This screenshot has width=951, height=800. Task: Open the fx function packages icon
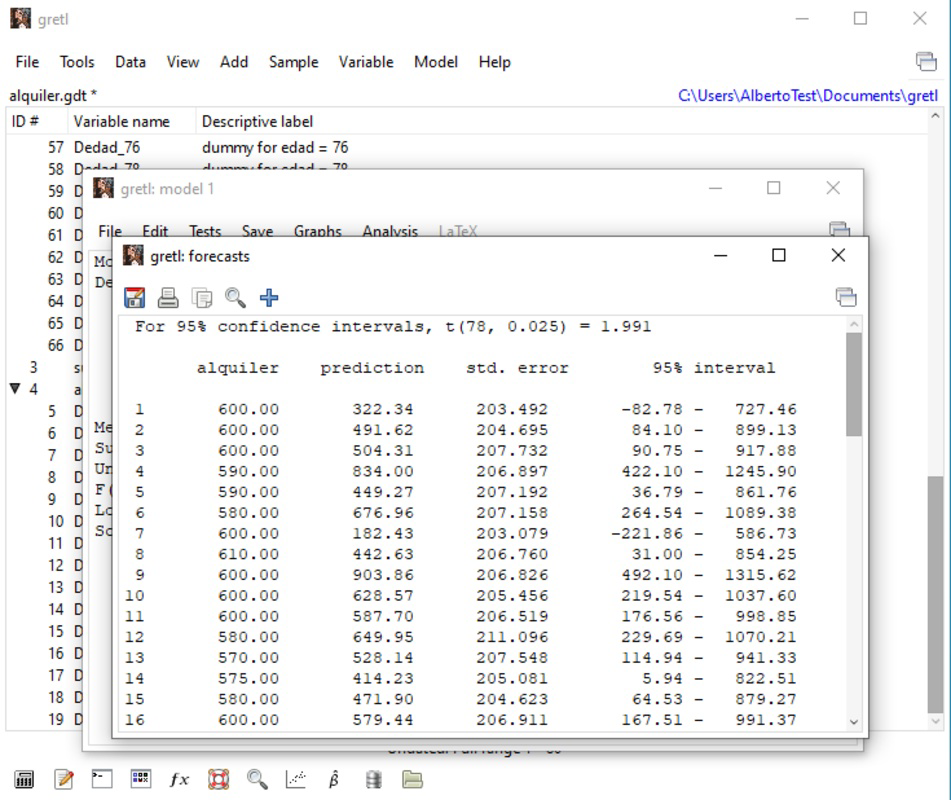[180, 779]
